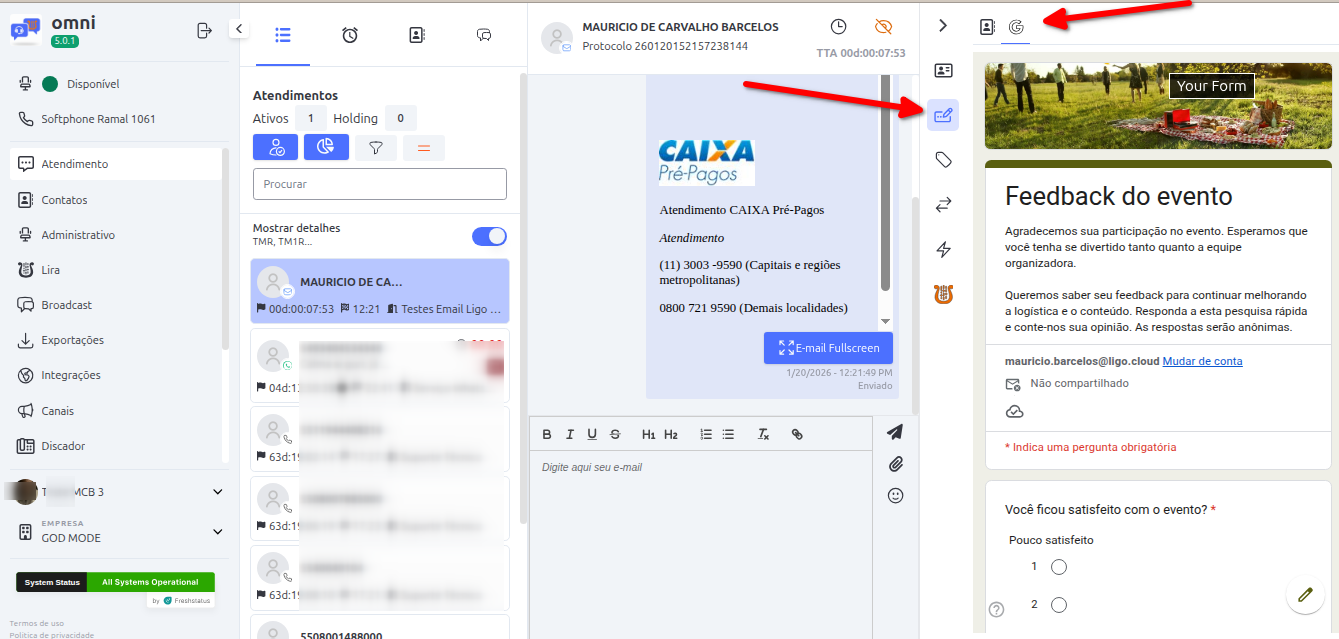Select the lightning bolt icon in right toolbar
This screenshot has height=639, width=1339.
942,249
